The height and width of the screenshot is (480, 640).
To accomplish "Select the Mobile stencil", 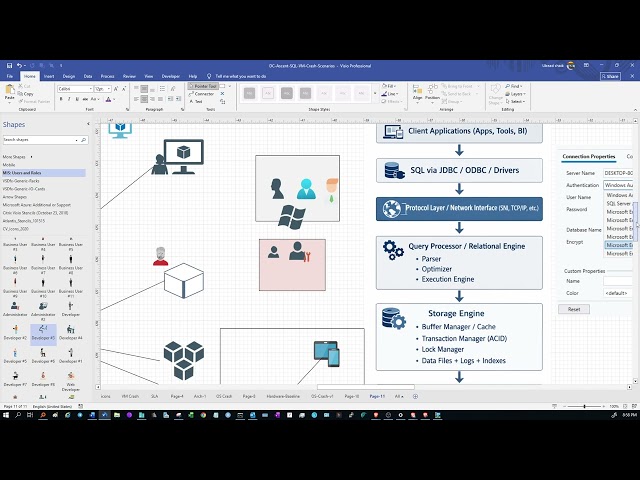I will coord(9,165).
